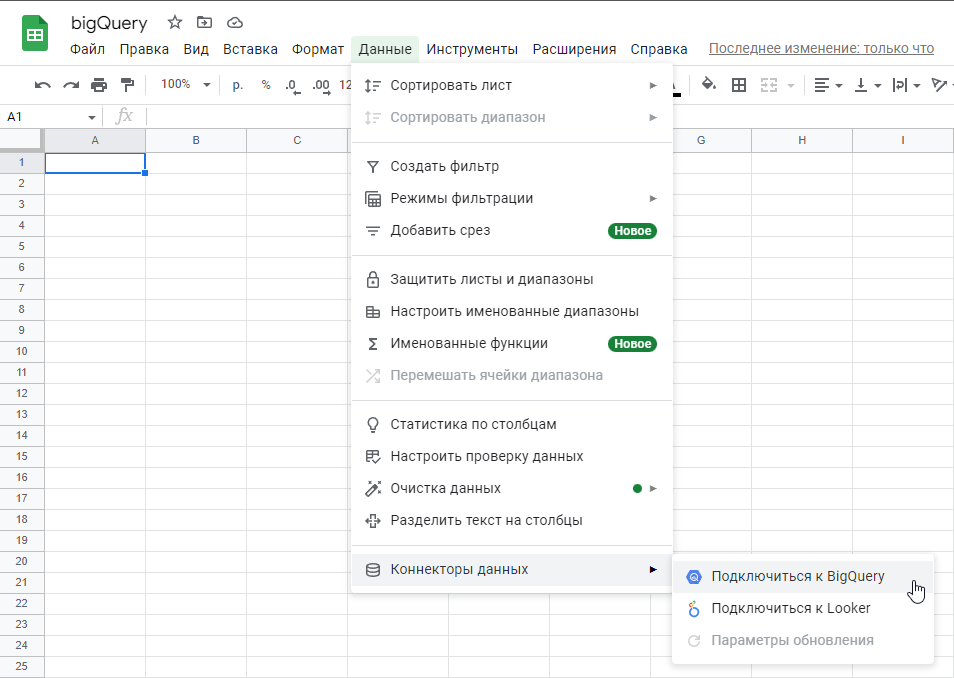Increase decimal places

point(321,86)
